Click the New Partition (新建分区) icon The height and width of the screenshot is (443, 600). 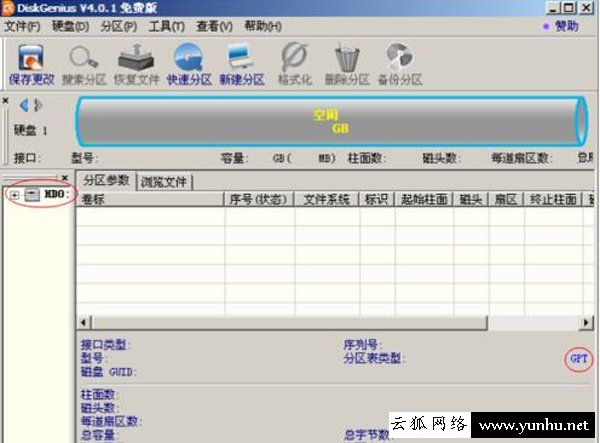click(242, 64)
